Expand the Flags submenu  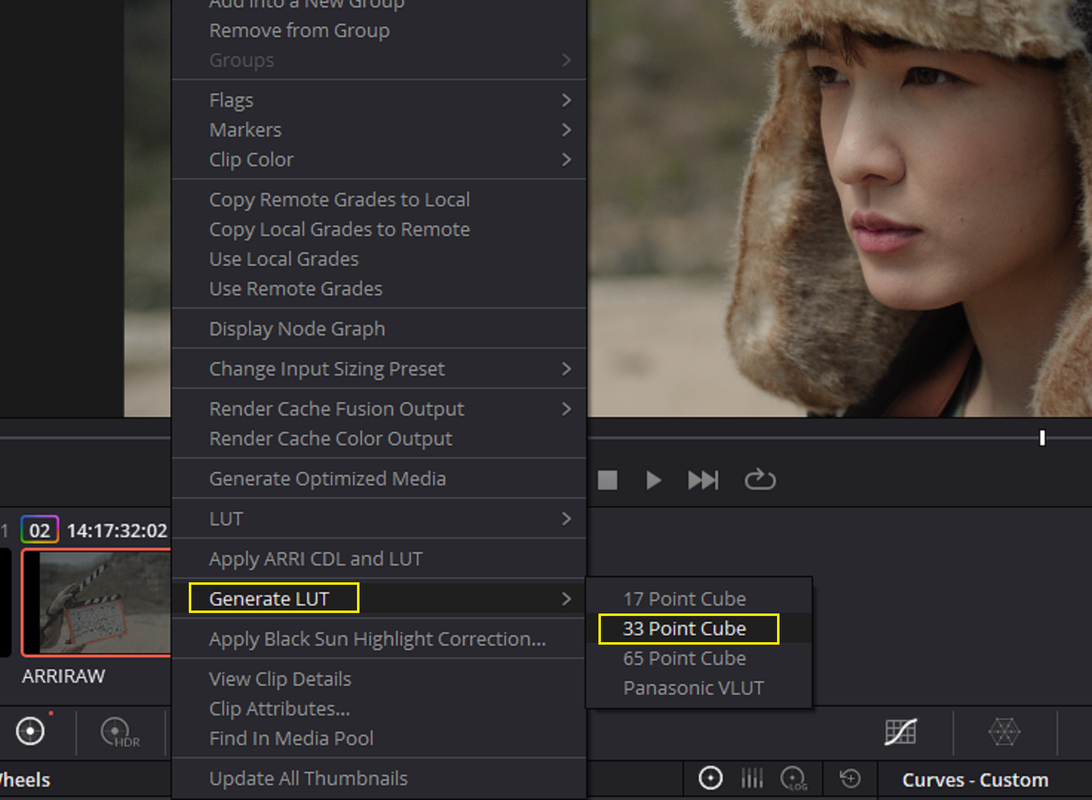click(x=379, y=100)
